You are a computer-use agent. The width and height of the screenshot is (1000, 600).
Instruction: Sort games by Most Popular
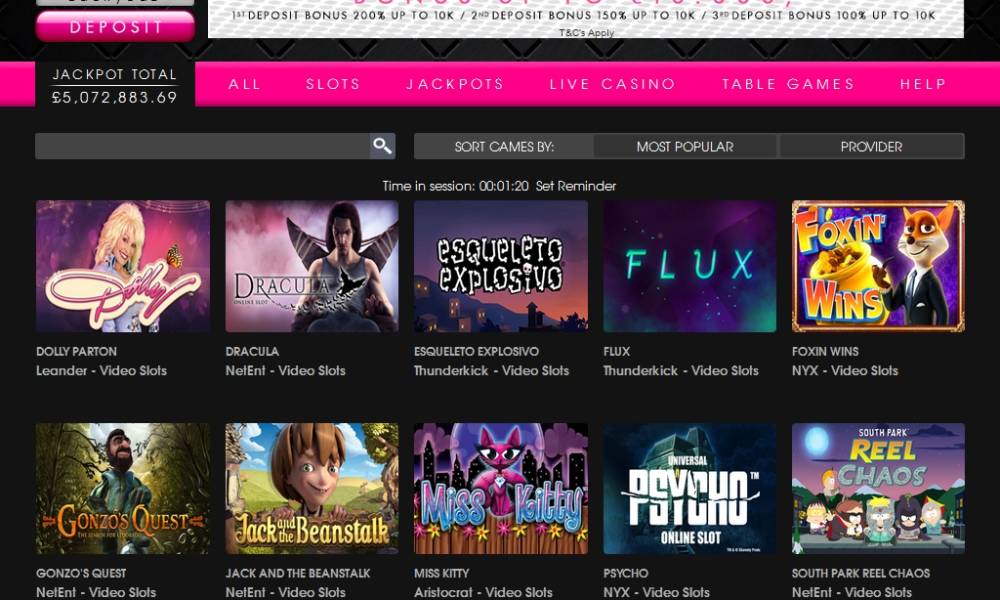pos(685,147)
